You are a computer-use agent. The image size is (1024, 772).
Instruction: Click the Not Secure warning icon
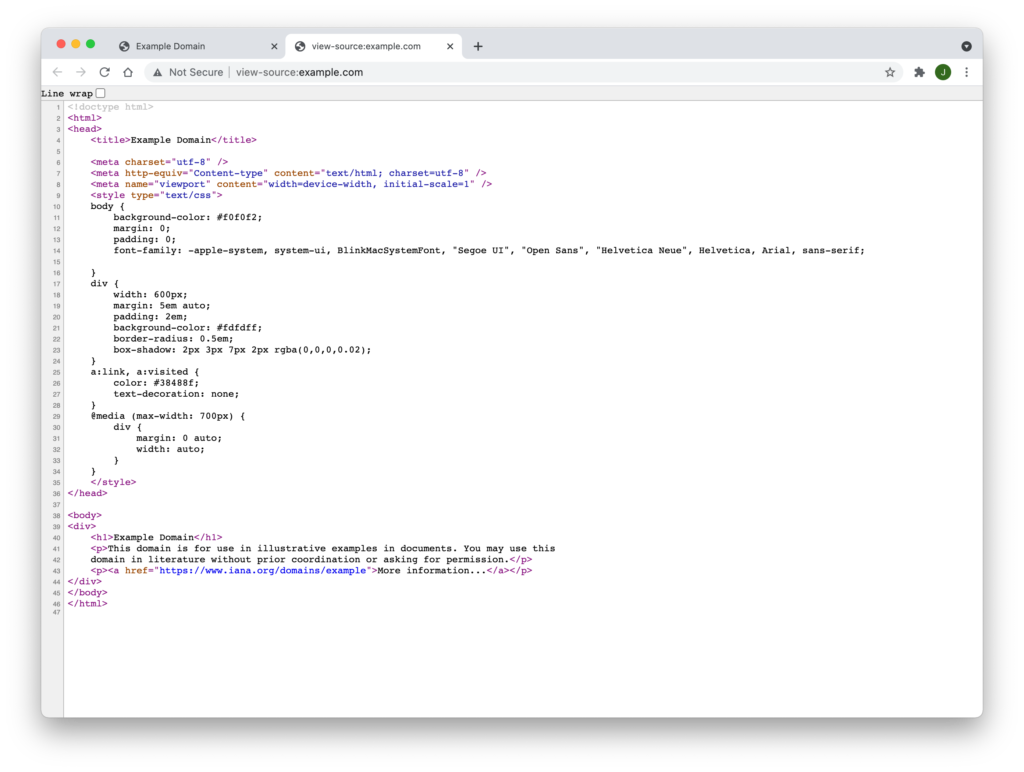(x=157, y=72)
